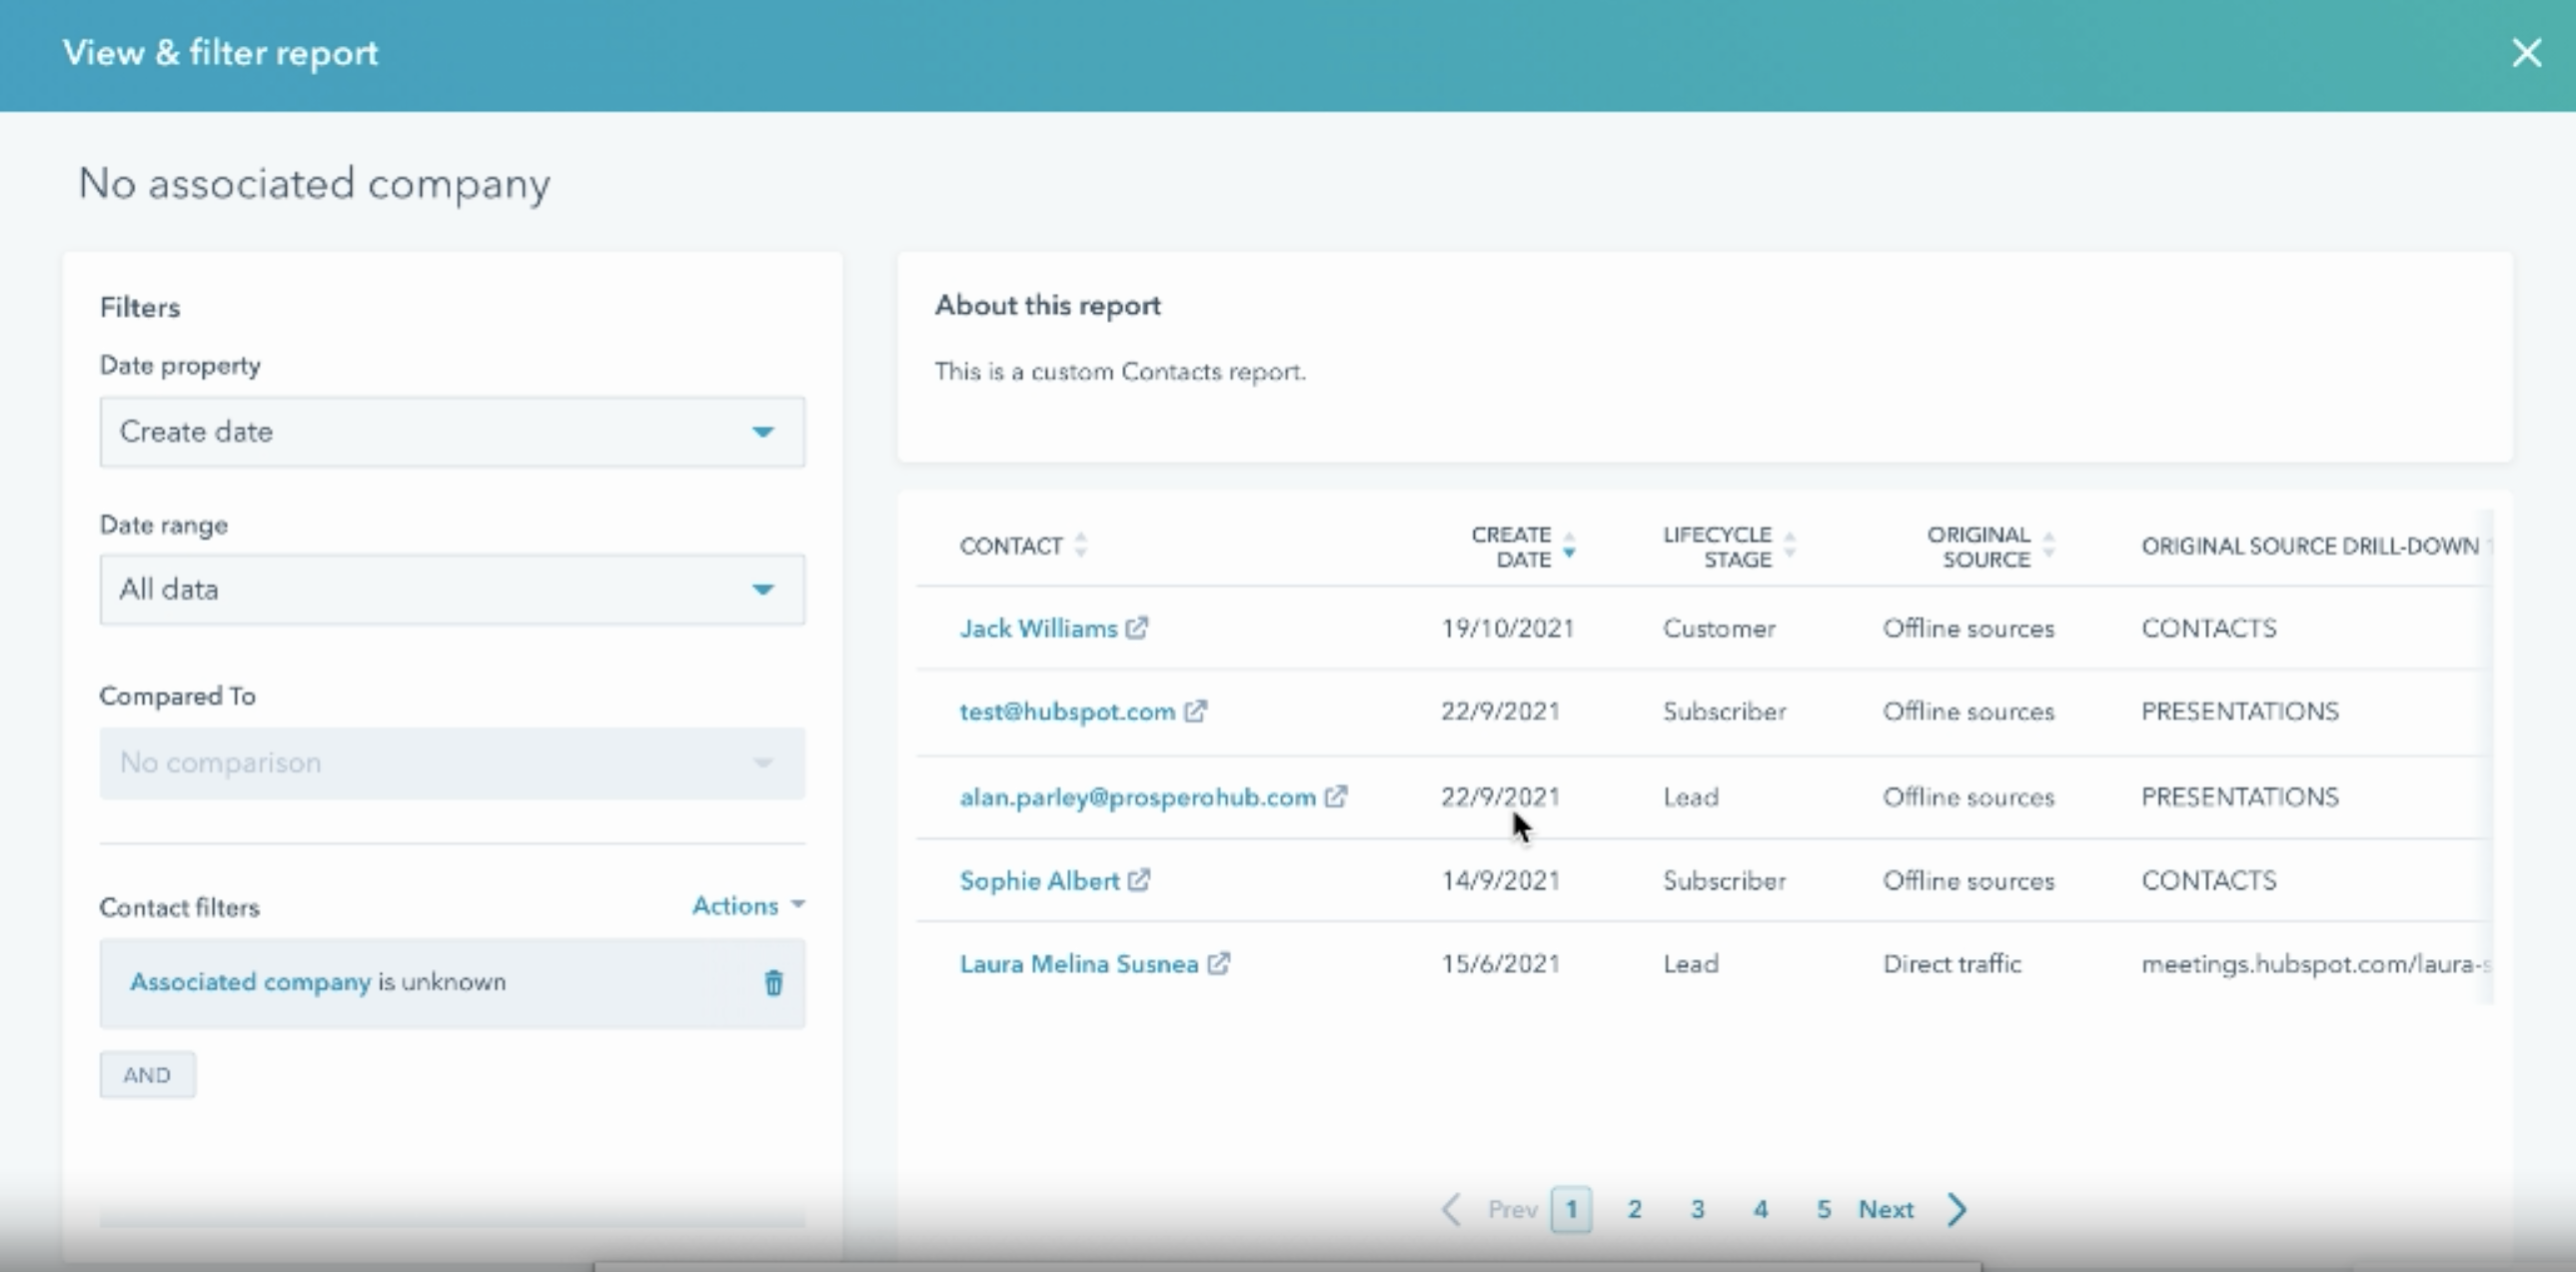
Task: Click the No associated company report title
Action: pyautogui.click(x=314, y=184)
